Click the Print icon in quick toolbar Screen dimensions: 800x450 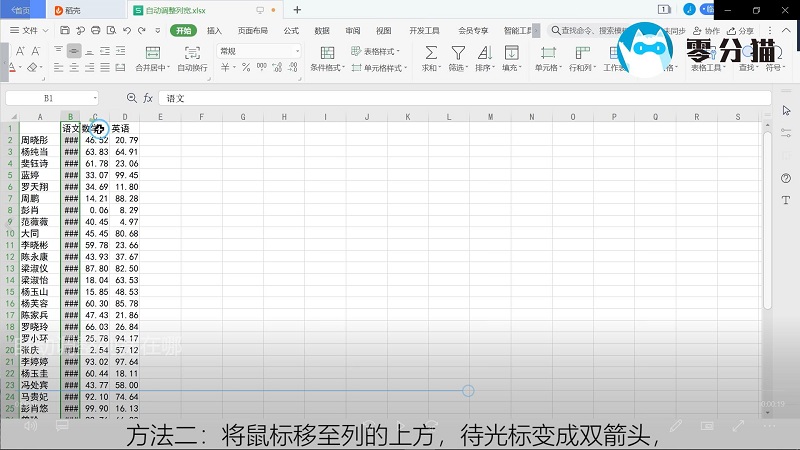pyautogui.click(x=94, y=31)
